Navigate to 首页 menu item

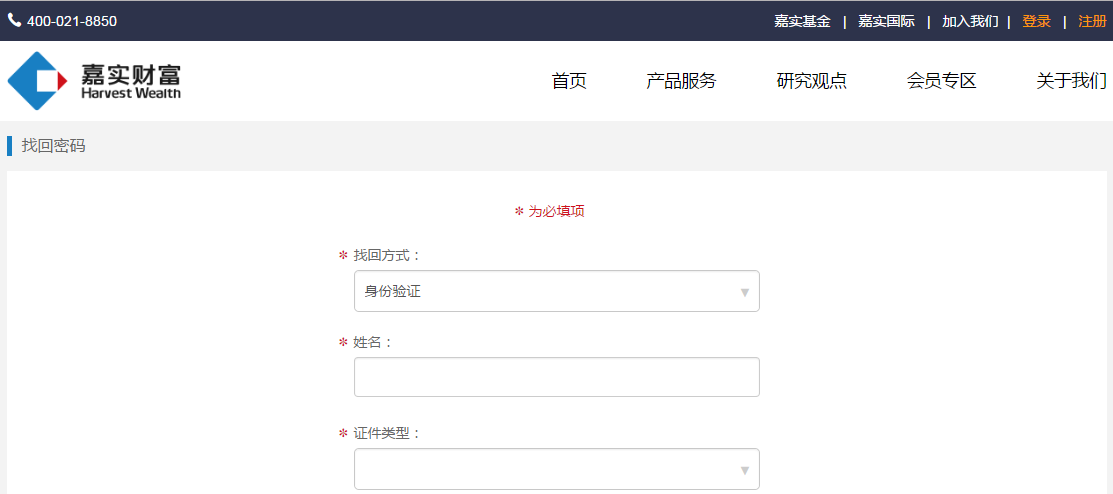click(x=569, y=81)
